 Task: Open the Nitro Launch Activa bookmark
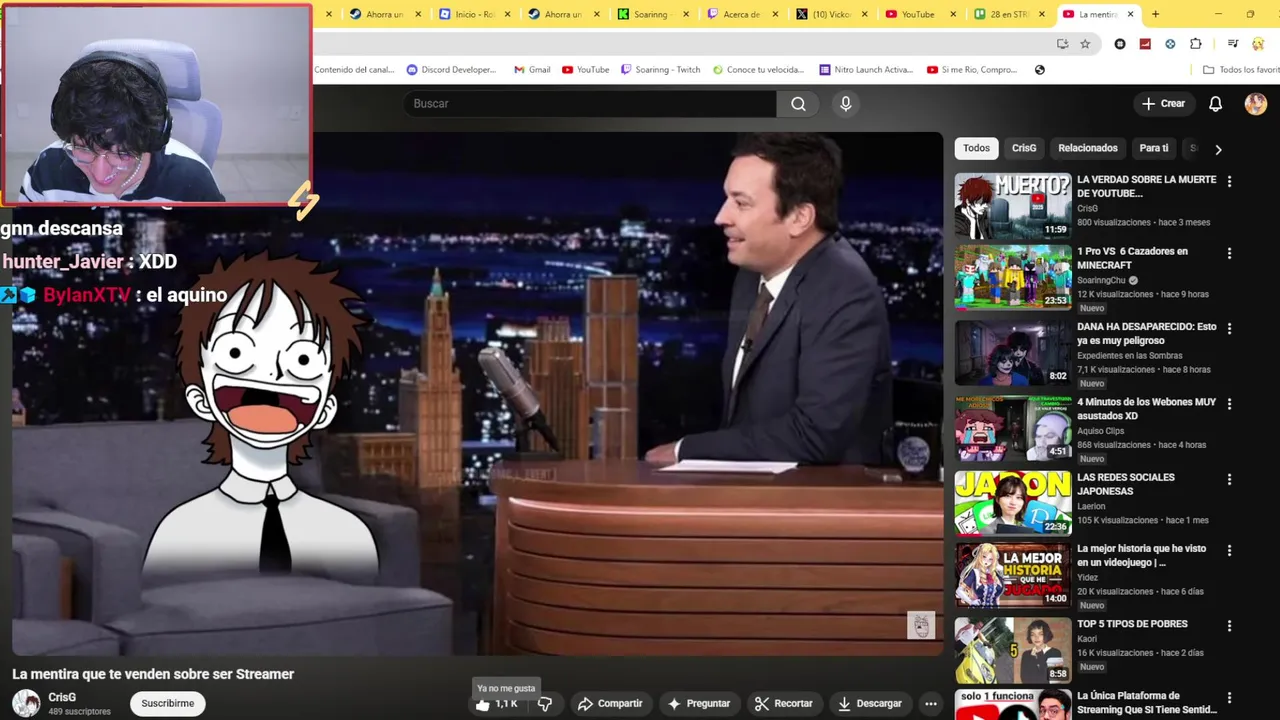[866, 70]
